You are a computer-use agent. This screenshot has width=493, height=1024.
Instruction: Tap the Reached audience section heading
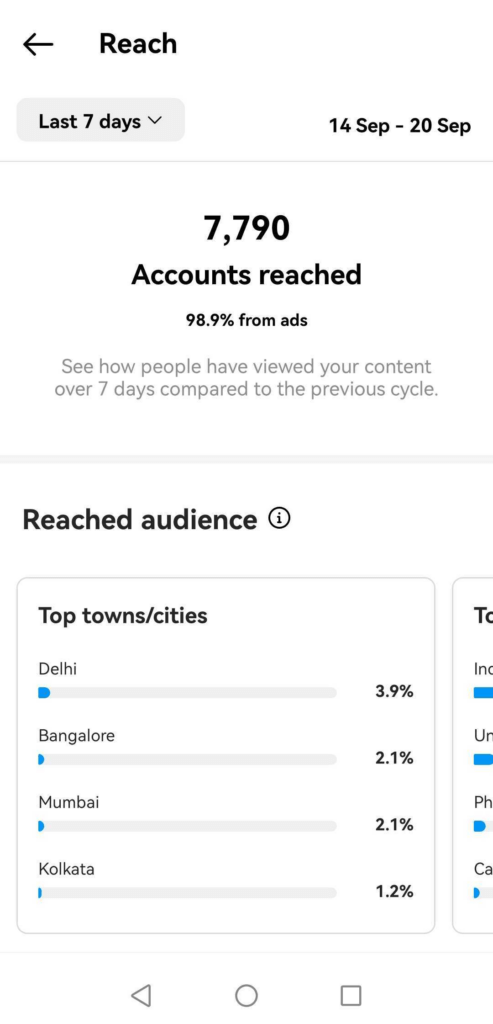pyautogui.click(x=140, y=519)
